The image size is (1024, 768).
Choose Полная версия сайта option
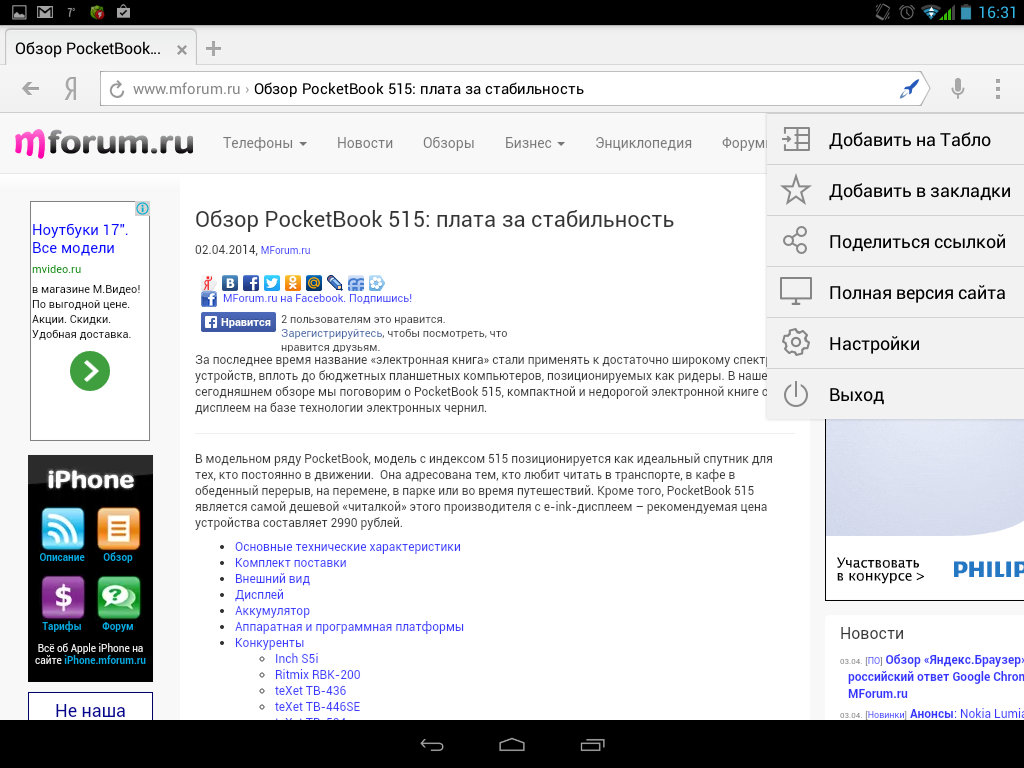point(895,293)
